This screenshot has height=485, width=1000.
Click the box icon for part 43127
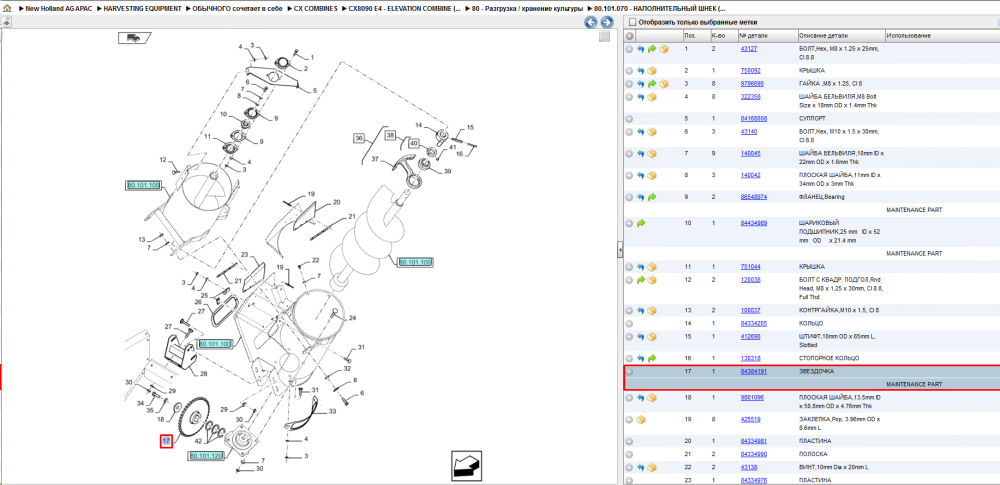[x=663, y=49]
